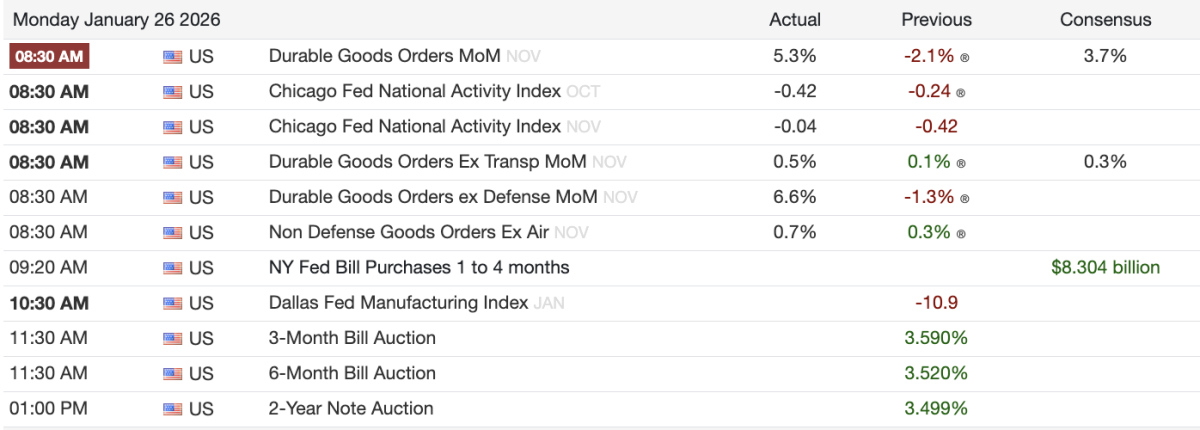Open Non Defense Goods Orders Ex Air details
Image resolution: width=1200 pixels, height=430 pixels.
pos(408,232)
